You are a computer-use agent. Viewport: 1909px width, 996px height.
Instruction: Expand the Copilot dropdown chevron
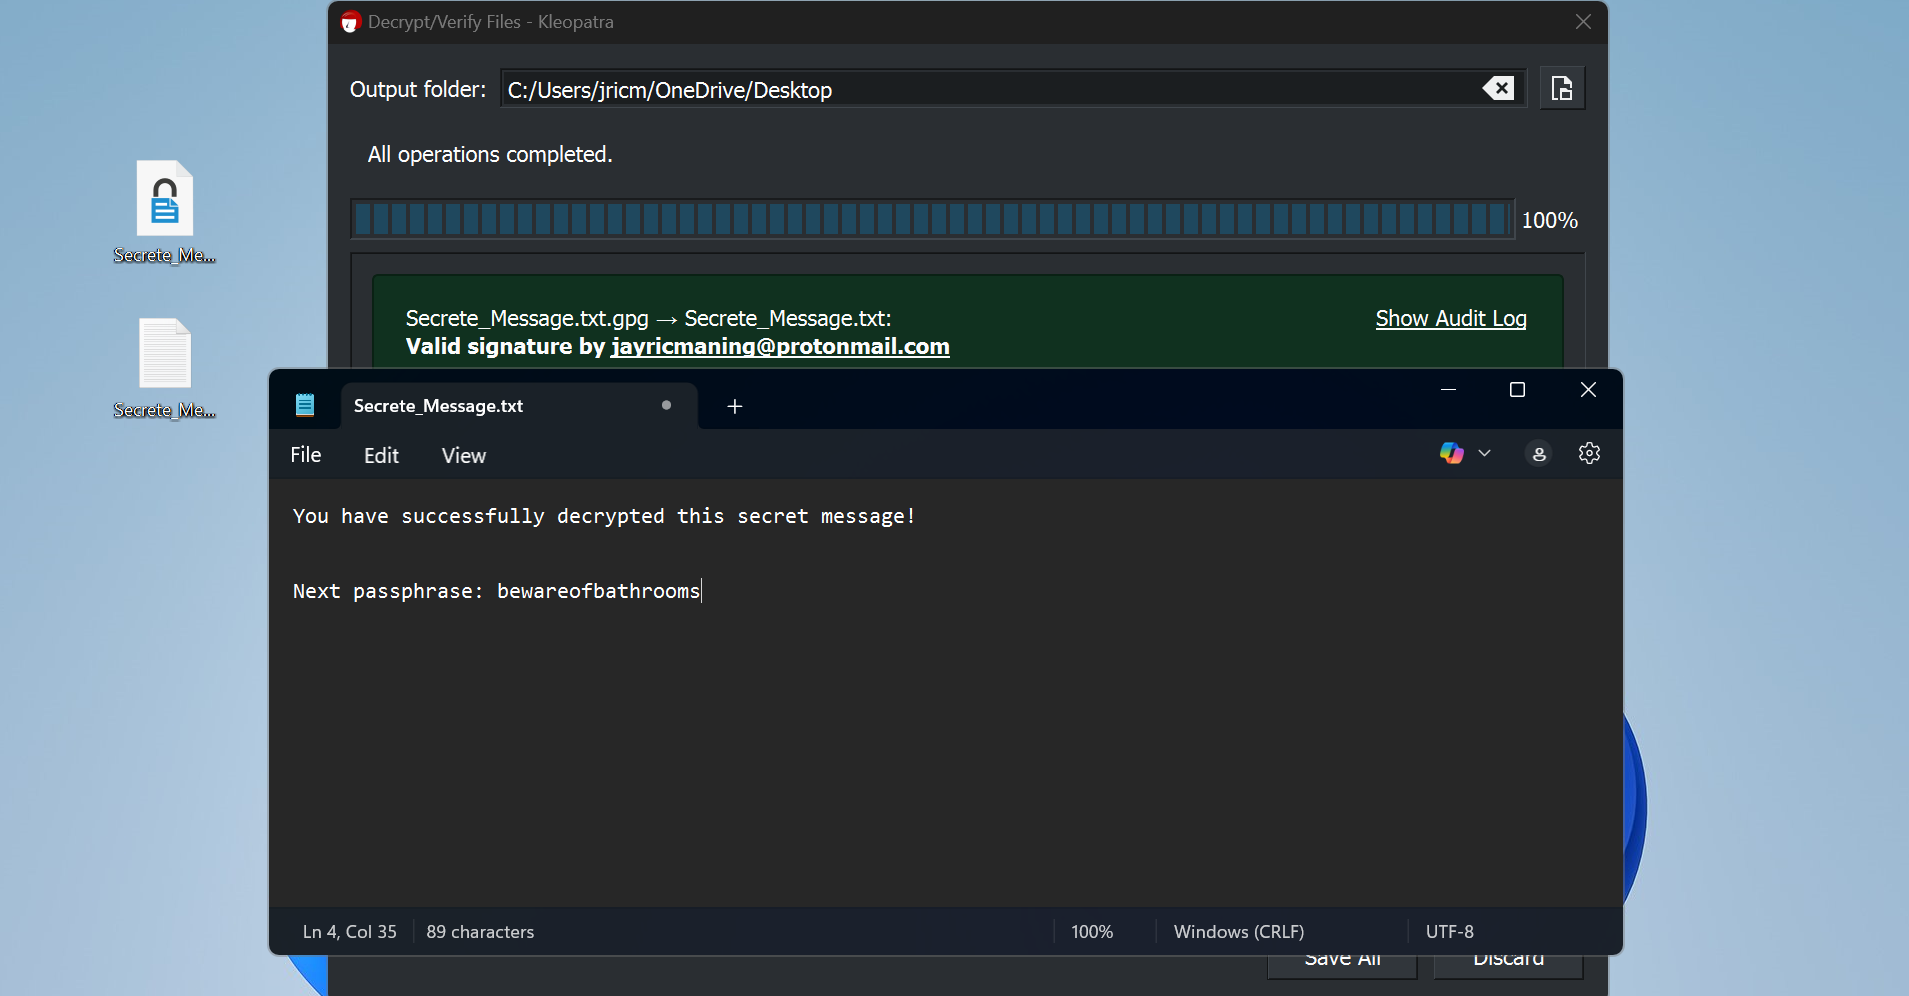(1485, 454)
